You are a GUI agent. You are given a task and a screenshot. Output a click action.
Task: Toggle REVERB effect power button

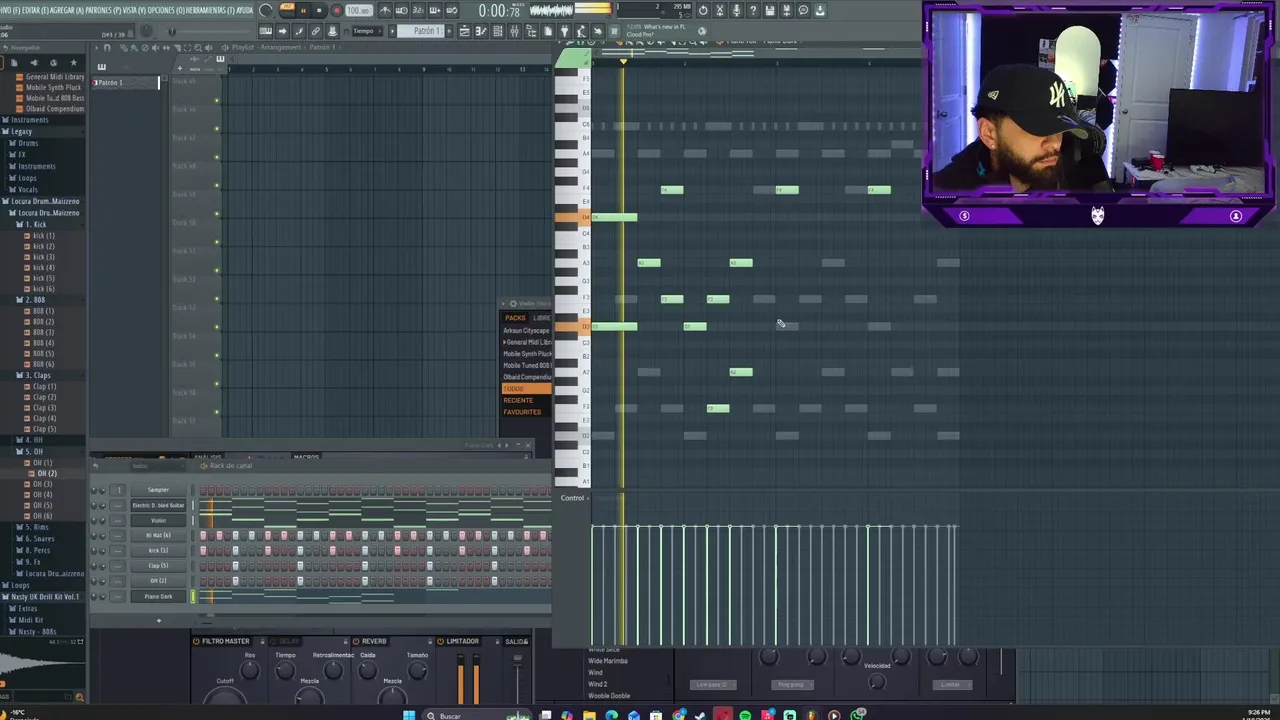355,641
